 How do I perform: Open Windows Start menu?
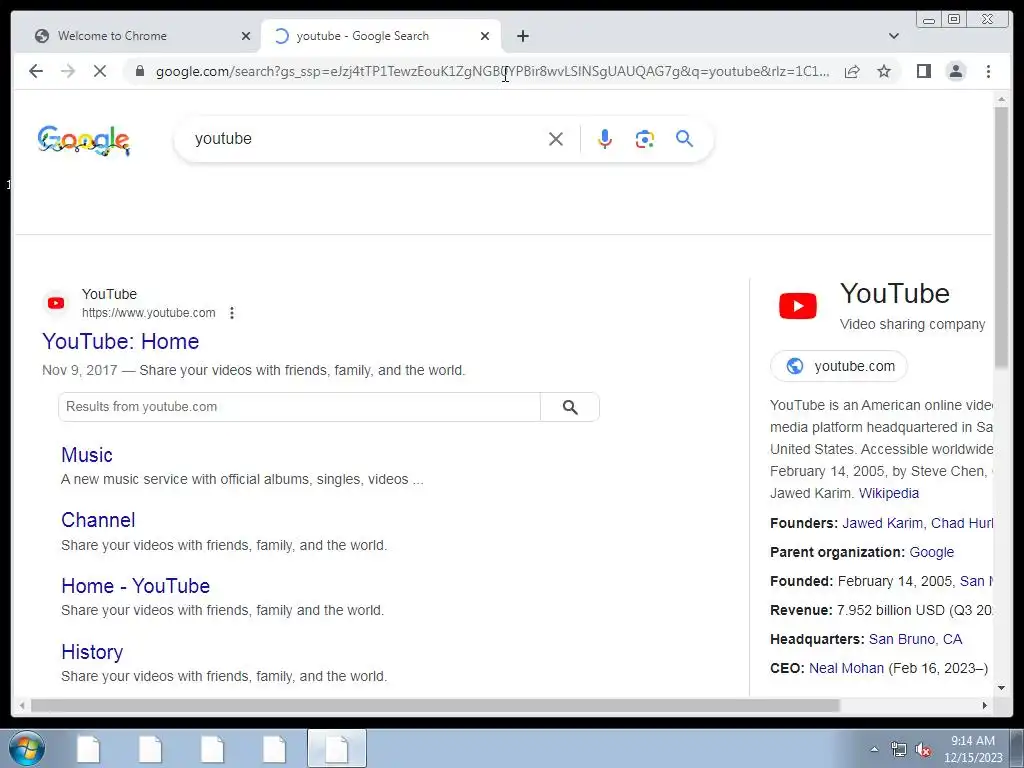click(x=26, y=748)
